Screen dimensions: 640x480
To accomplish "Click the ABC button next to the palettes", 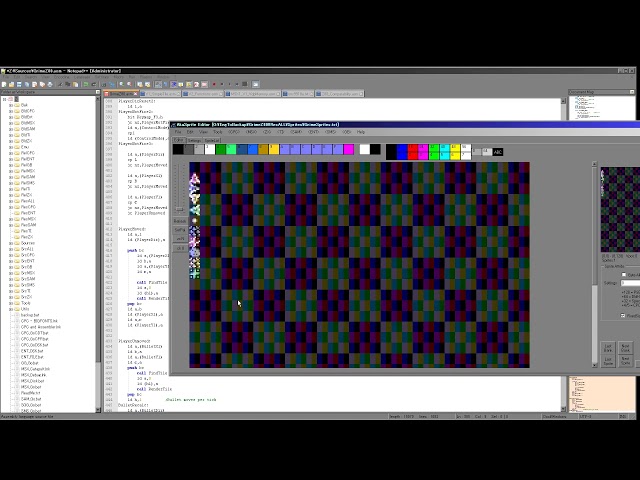I will [498, 152].
